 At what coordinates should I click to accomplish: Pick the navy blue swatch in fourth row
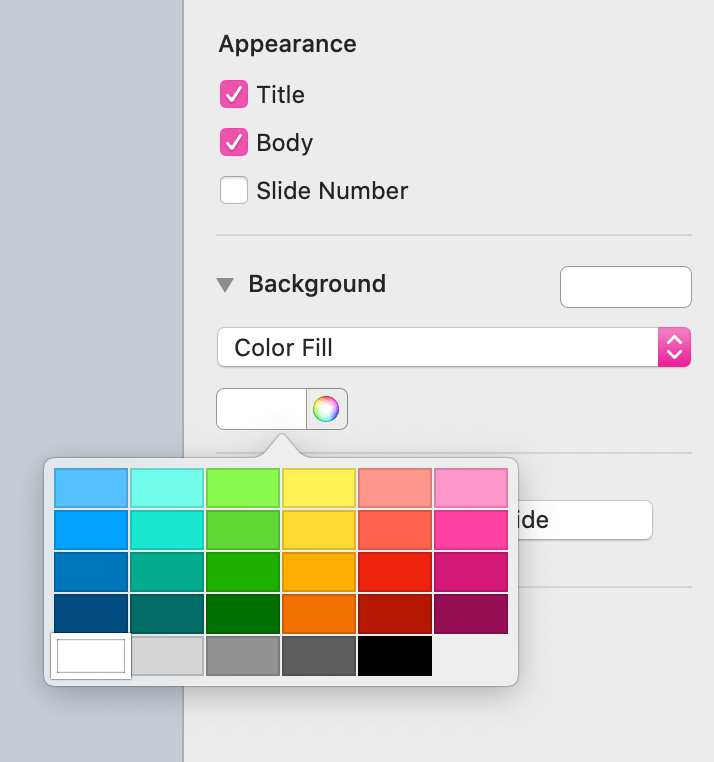[91, 613]
